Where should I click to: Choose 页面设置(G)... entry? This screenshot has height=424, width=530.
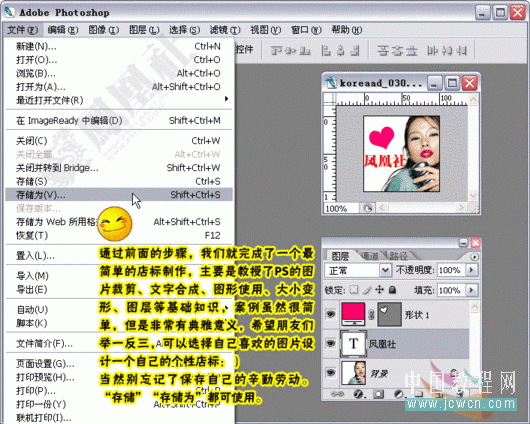coord(118,364)
